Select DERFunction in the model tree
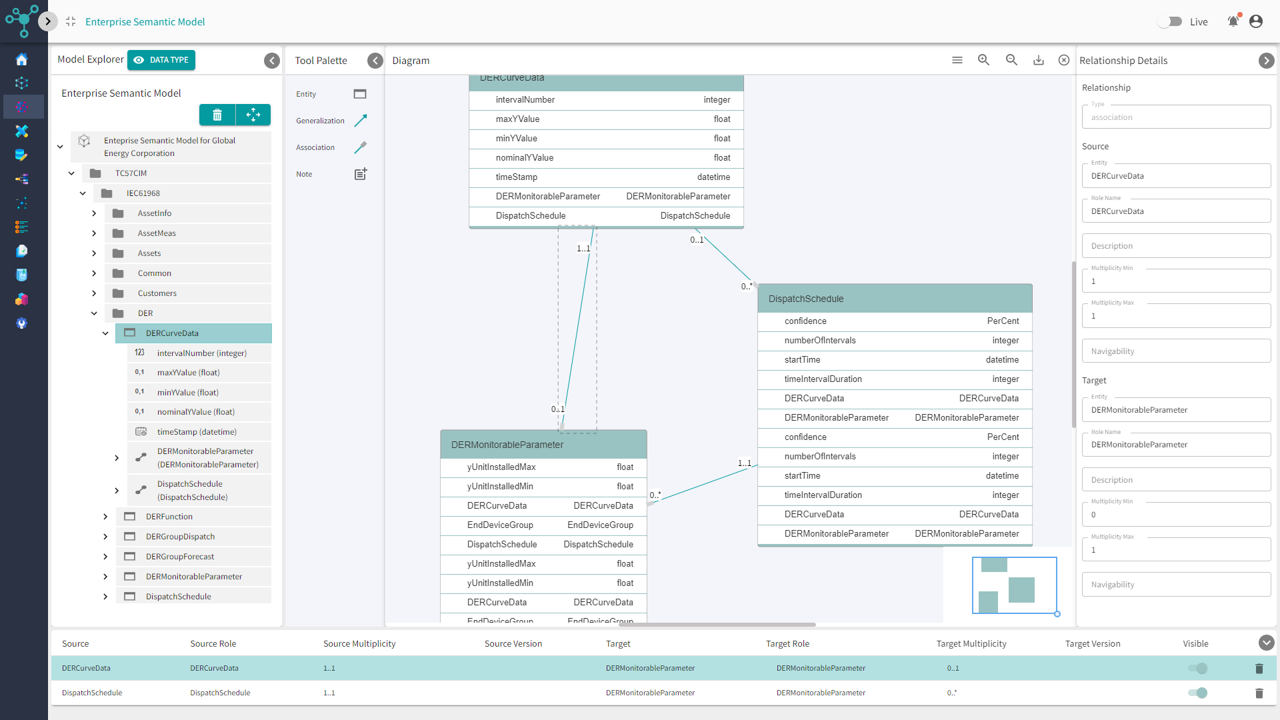The image size is (1280, 720). 169,517
